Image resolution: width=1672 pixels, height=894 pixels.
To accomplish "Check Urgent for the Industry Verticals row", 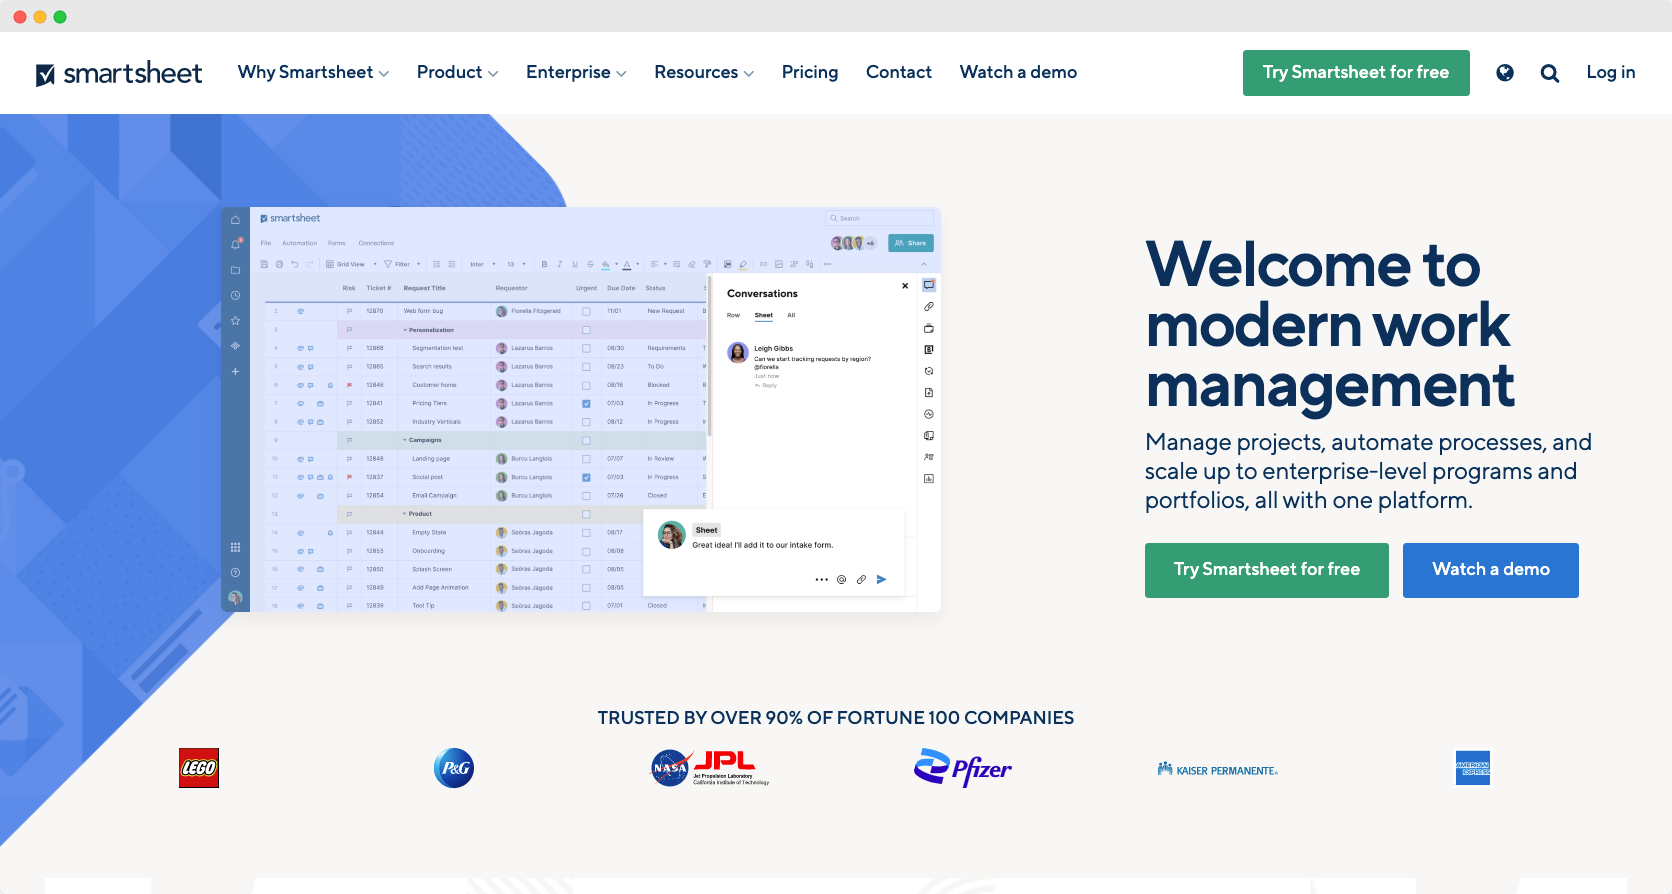I will coord(586,422).
